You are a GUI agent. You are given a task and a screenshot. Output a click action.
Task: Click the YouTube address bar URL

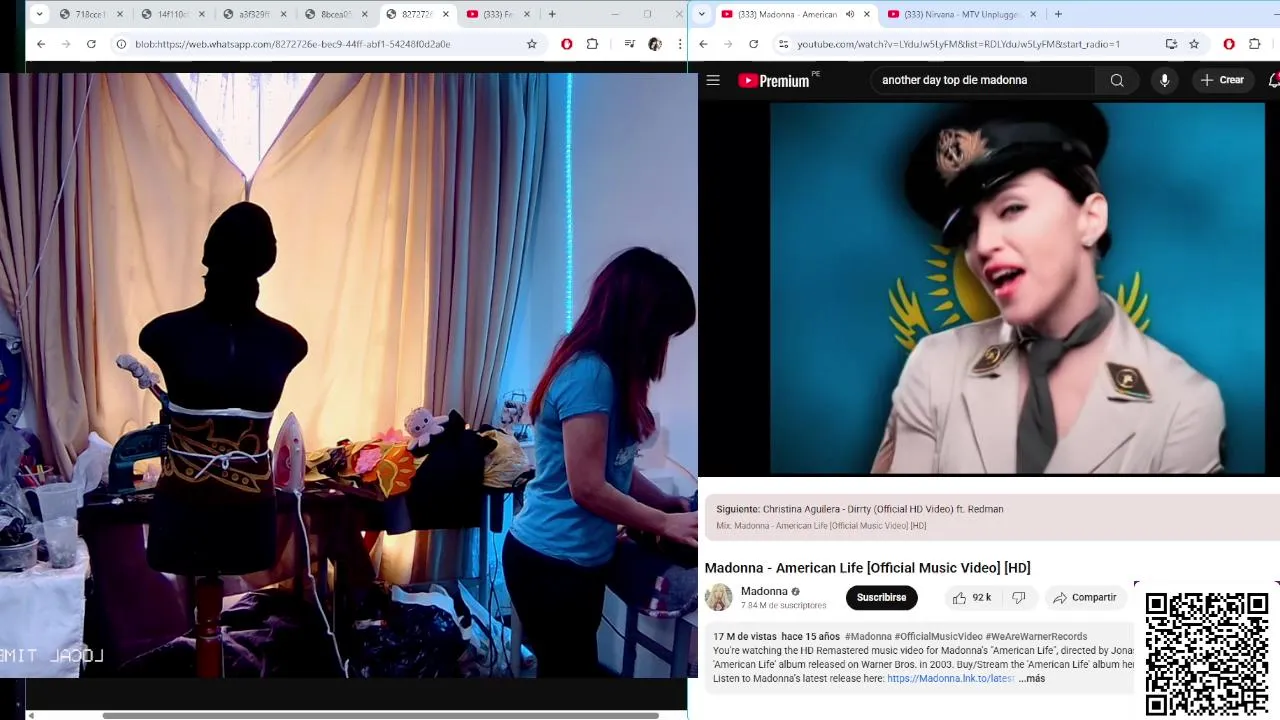958,44
